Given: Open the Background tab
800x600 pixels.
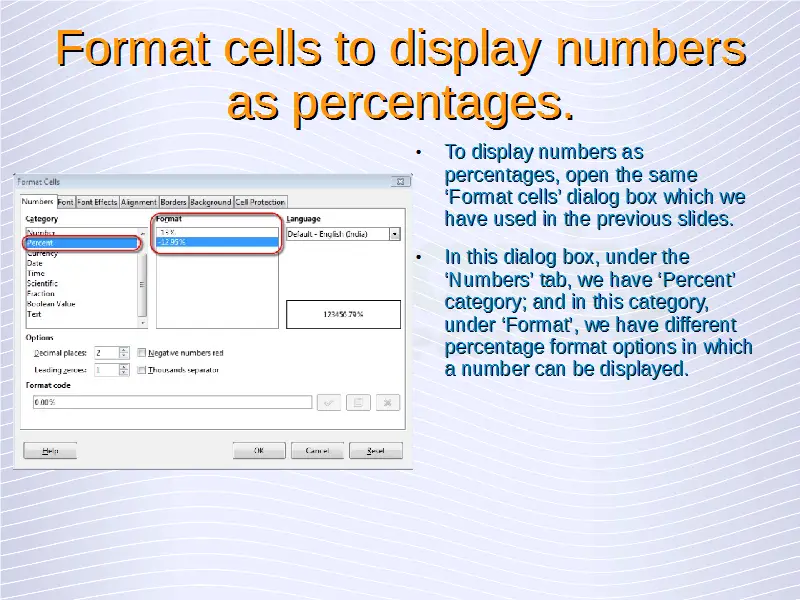Looking at the screenshot, I should click(211, 202).
